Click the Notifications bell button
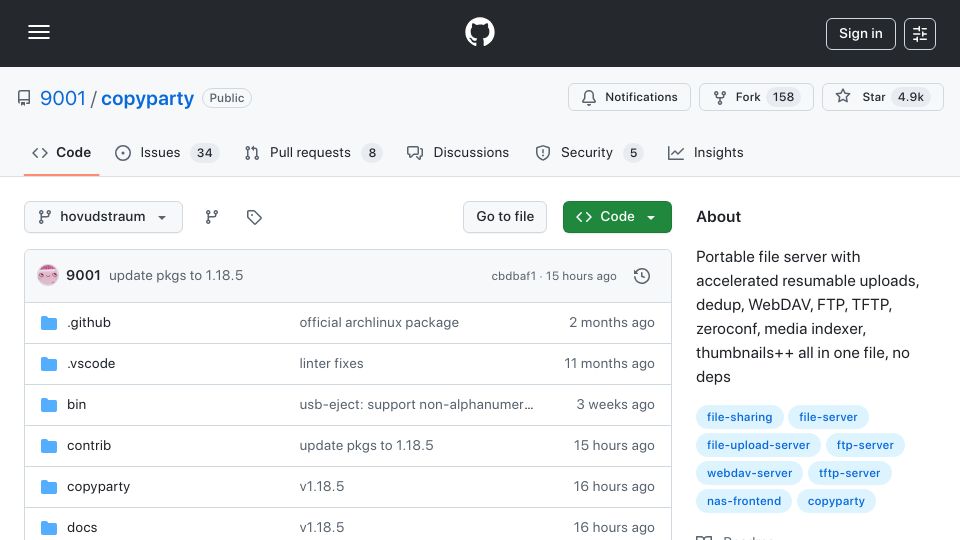 point(629,97)
